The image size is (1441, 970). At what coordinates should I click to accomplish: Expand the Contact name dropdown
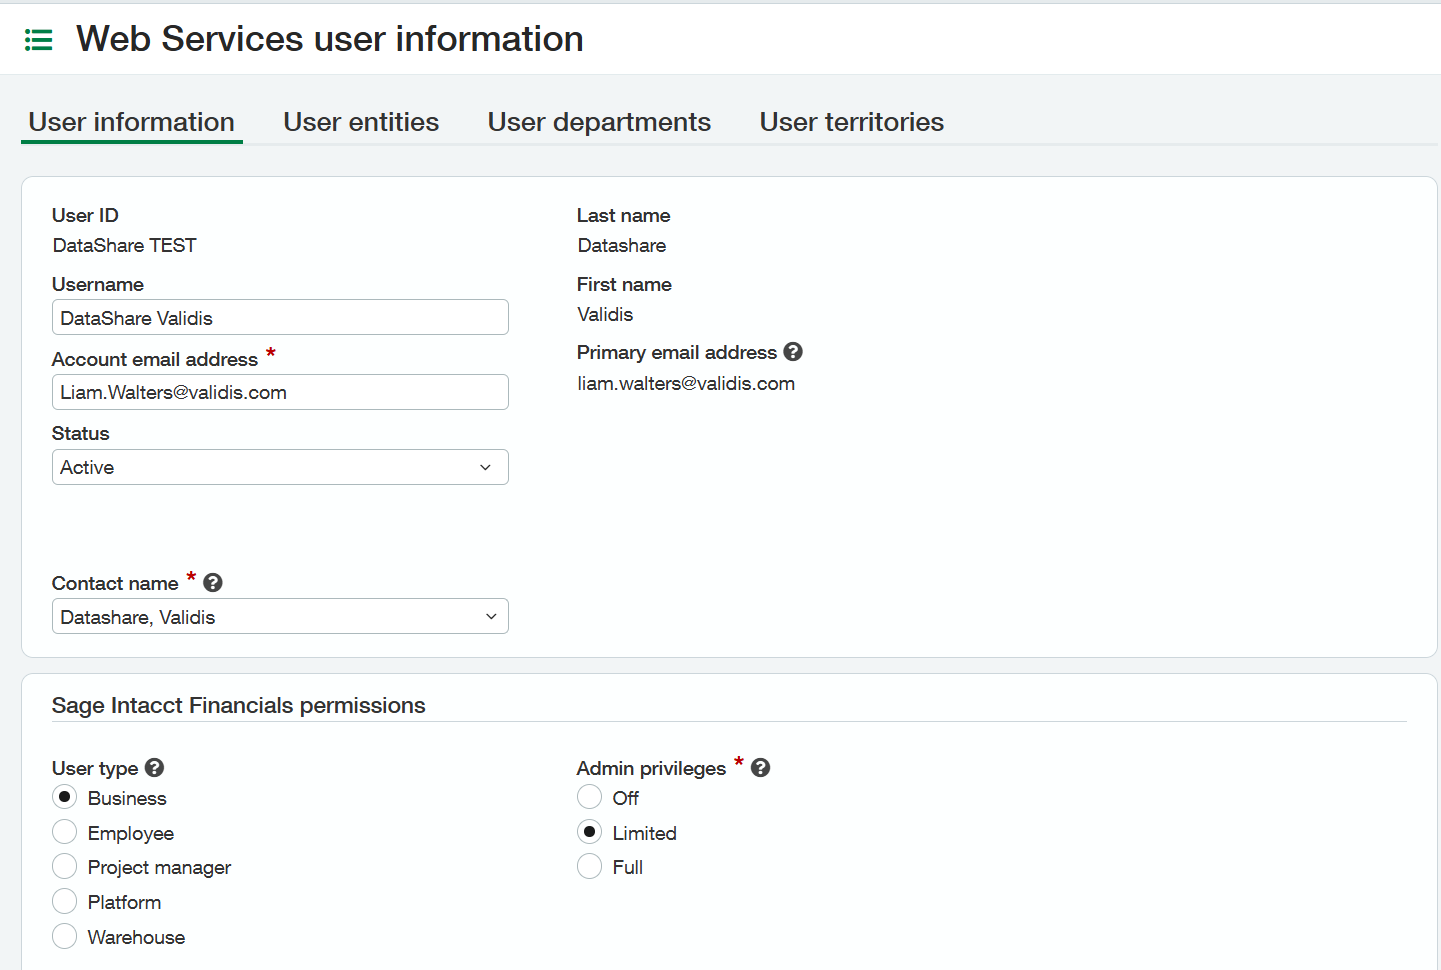(280, 617)
